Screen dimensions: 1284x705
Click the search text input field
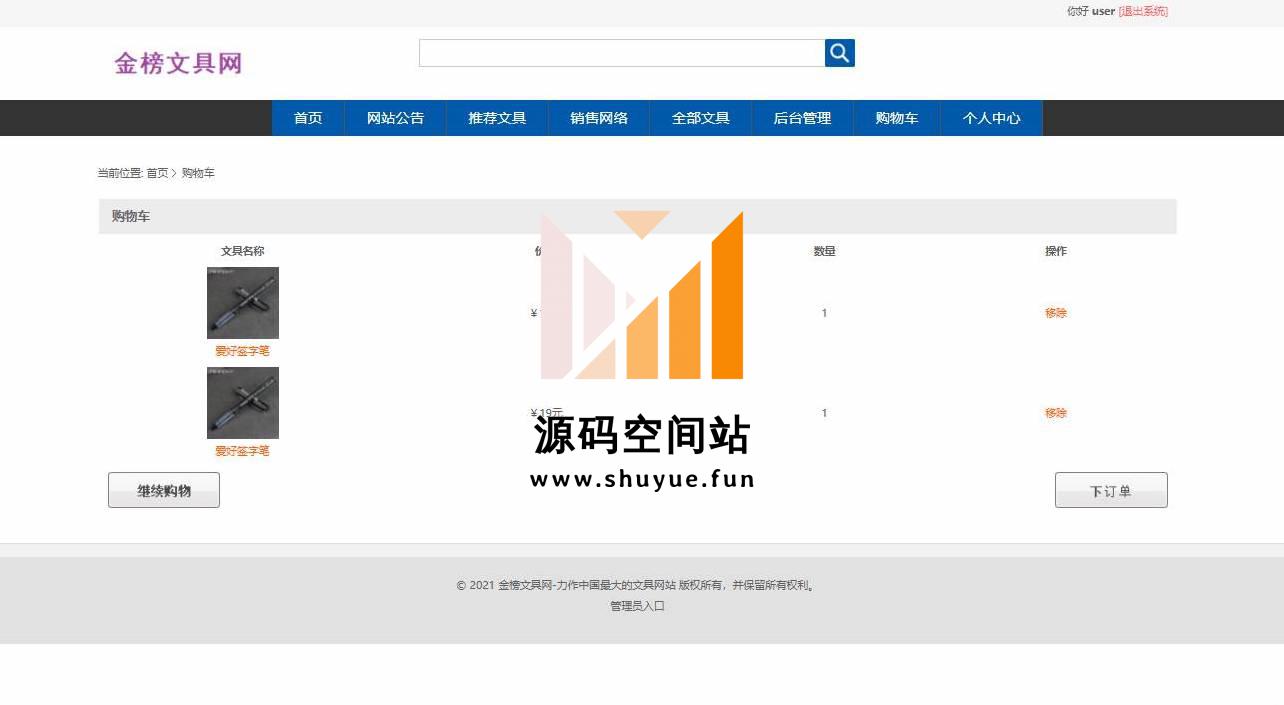[x=621, y=53]
